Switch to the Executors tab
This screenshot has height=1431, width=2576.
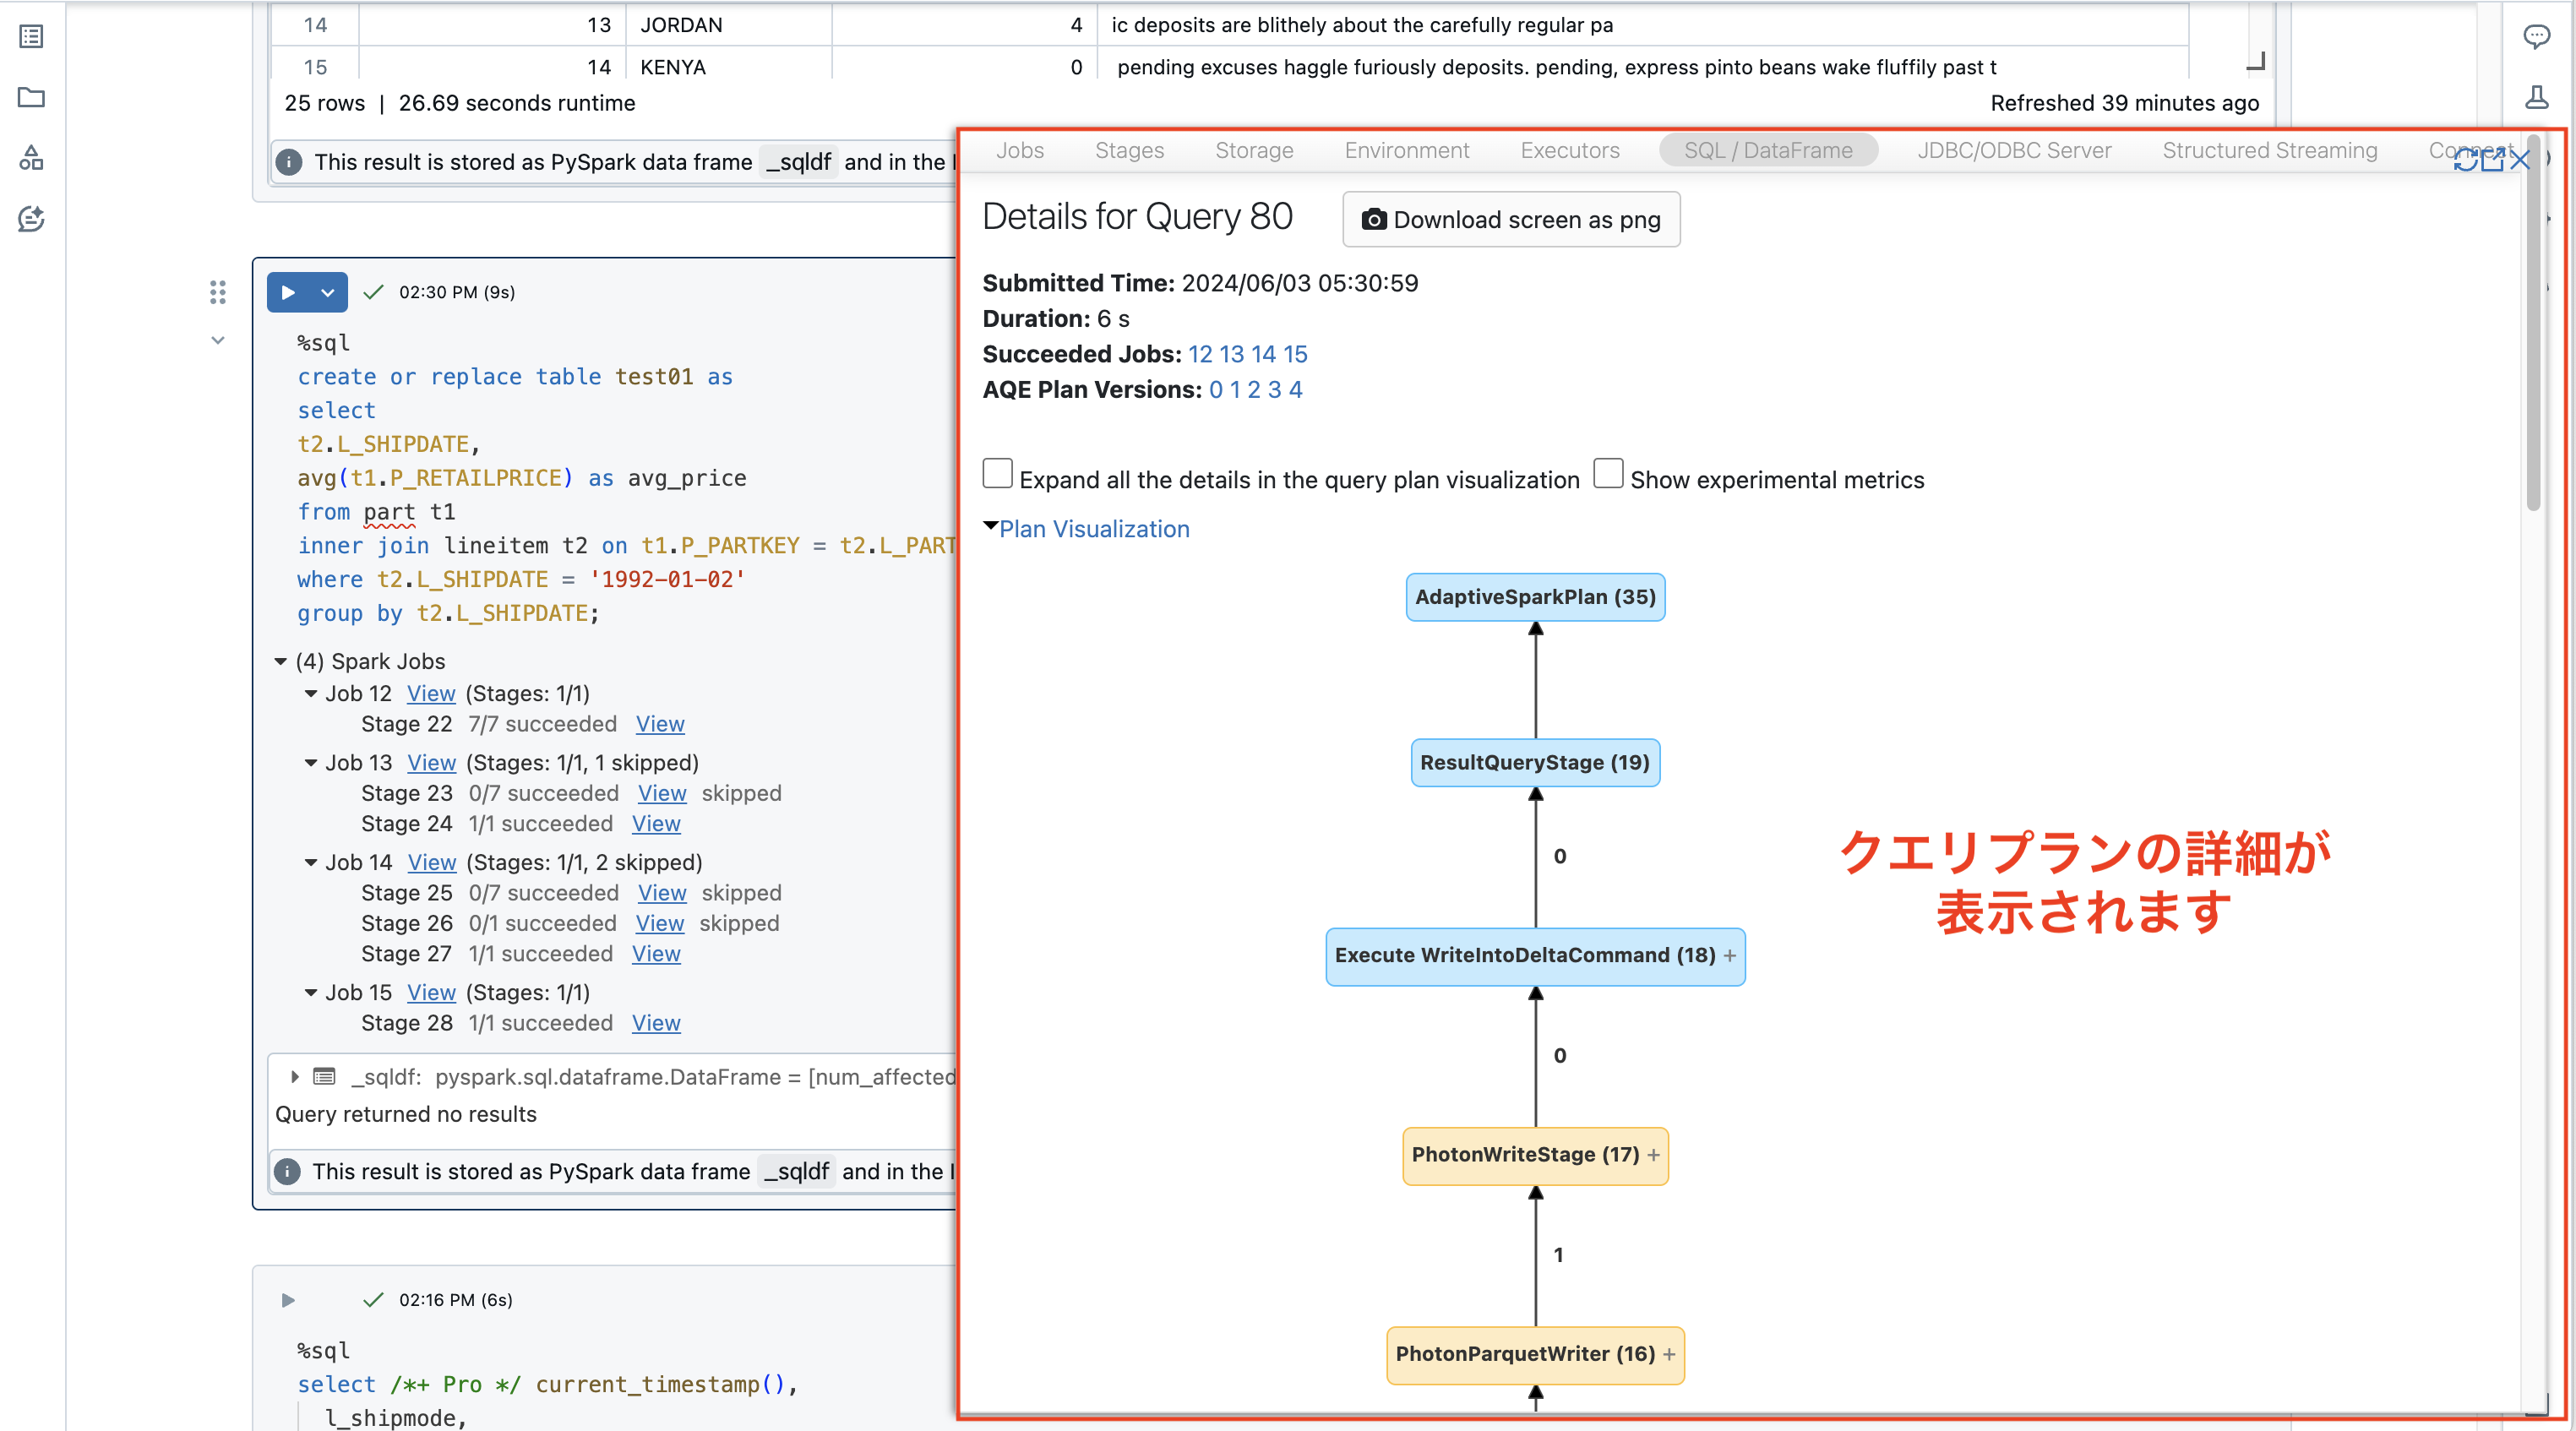coord(1569,150)
